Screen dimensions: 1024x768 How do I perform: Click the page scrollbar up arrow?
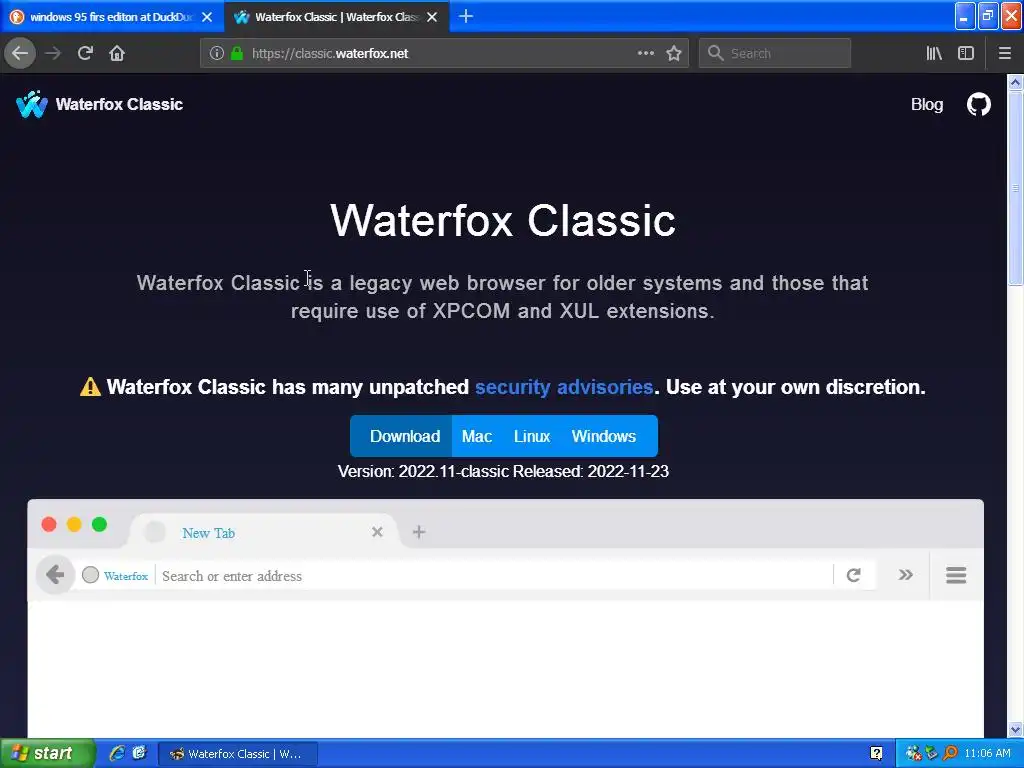coord(1015,82)
